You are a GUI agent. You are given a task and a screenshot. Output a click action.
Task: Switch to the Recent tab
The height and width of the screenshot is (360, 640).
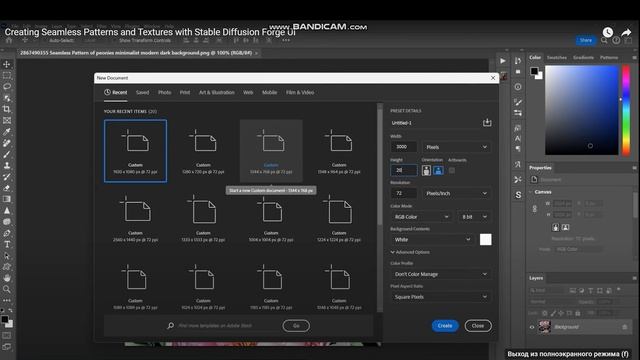click(x=116, y=93)
